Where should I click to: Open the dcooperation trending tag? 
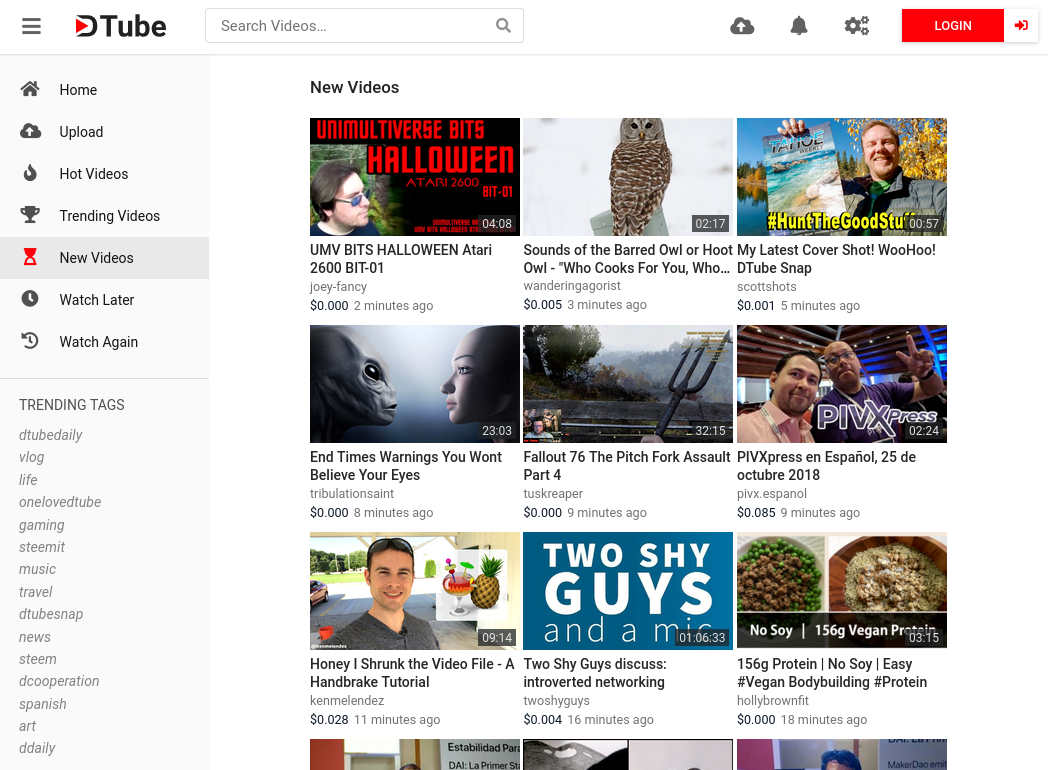59,681
